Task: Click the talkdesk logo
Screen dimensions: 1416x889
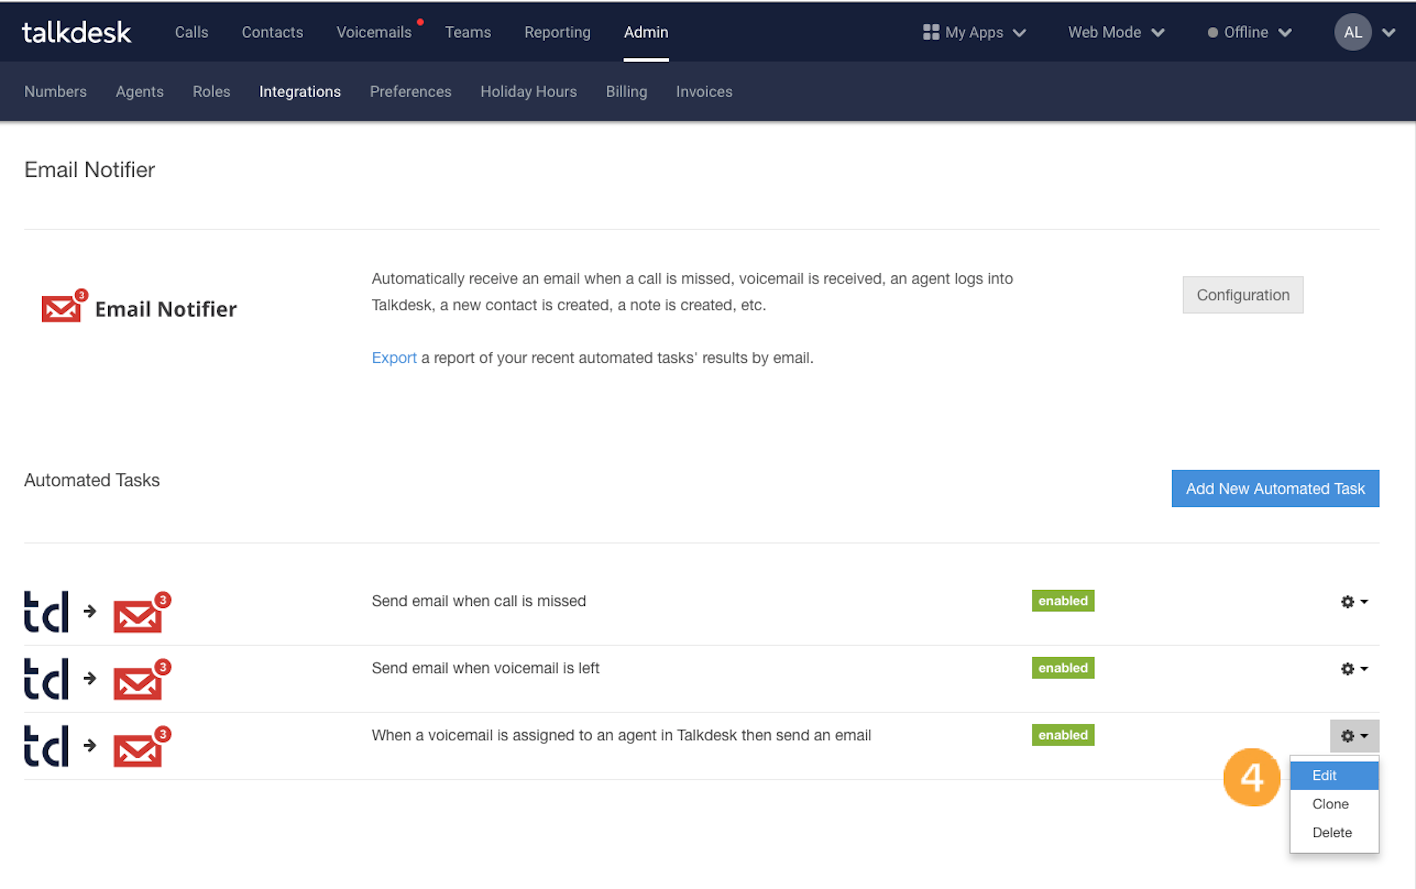Action: tap(77, 32)
